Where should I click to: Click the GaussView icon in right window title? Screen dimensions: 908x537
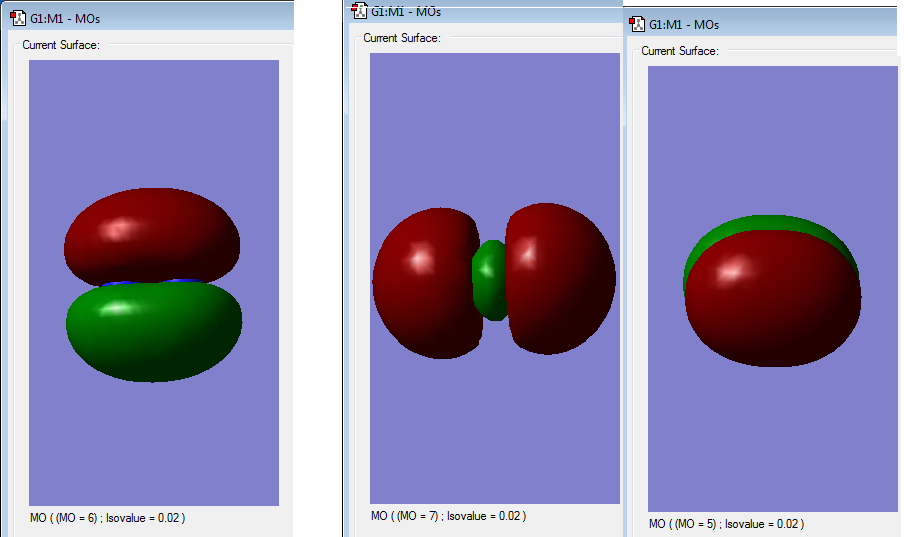[x=638, y=24]
